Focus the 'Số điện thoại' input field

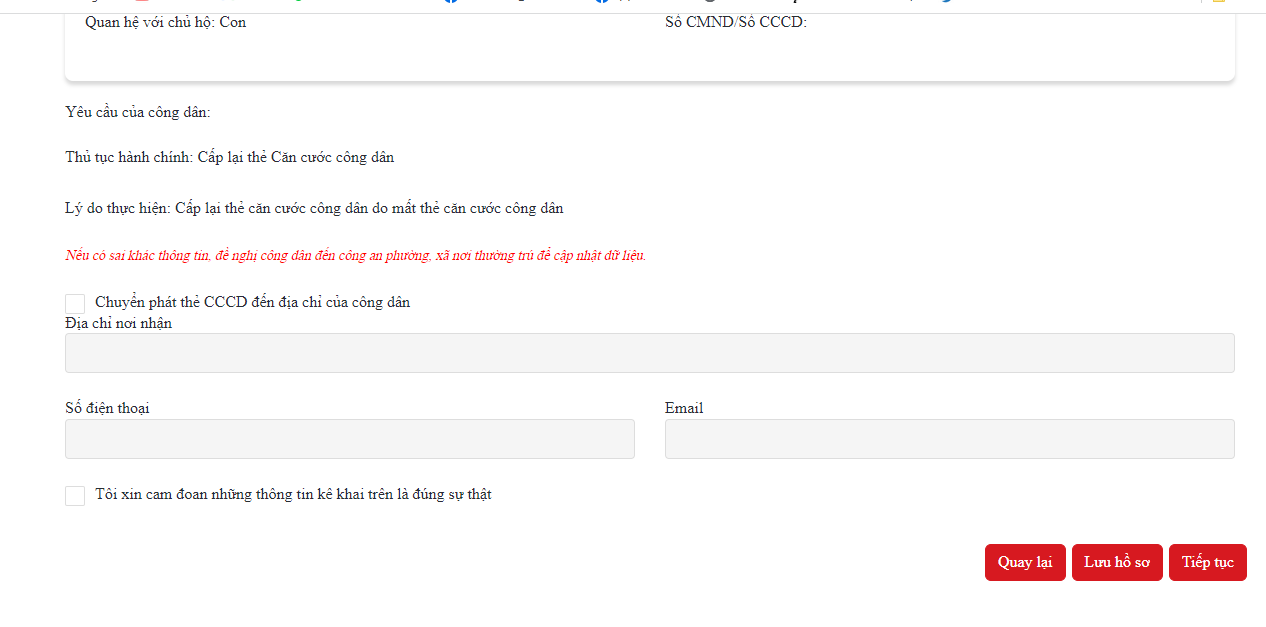[349, 439]
